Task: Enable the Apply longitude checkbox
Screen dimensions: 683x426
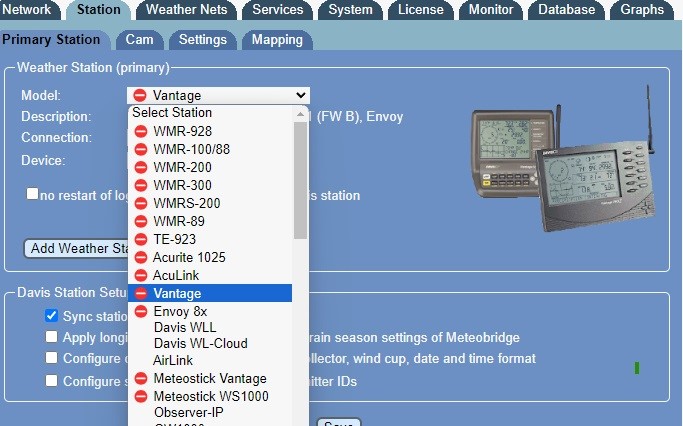Action: point(51,337)
